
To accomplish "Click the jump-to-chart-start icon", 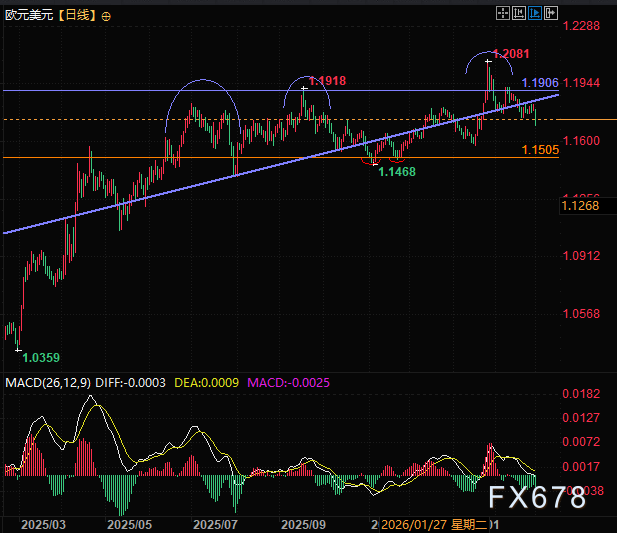I will 519,13.
